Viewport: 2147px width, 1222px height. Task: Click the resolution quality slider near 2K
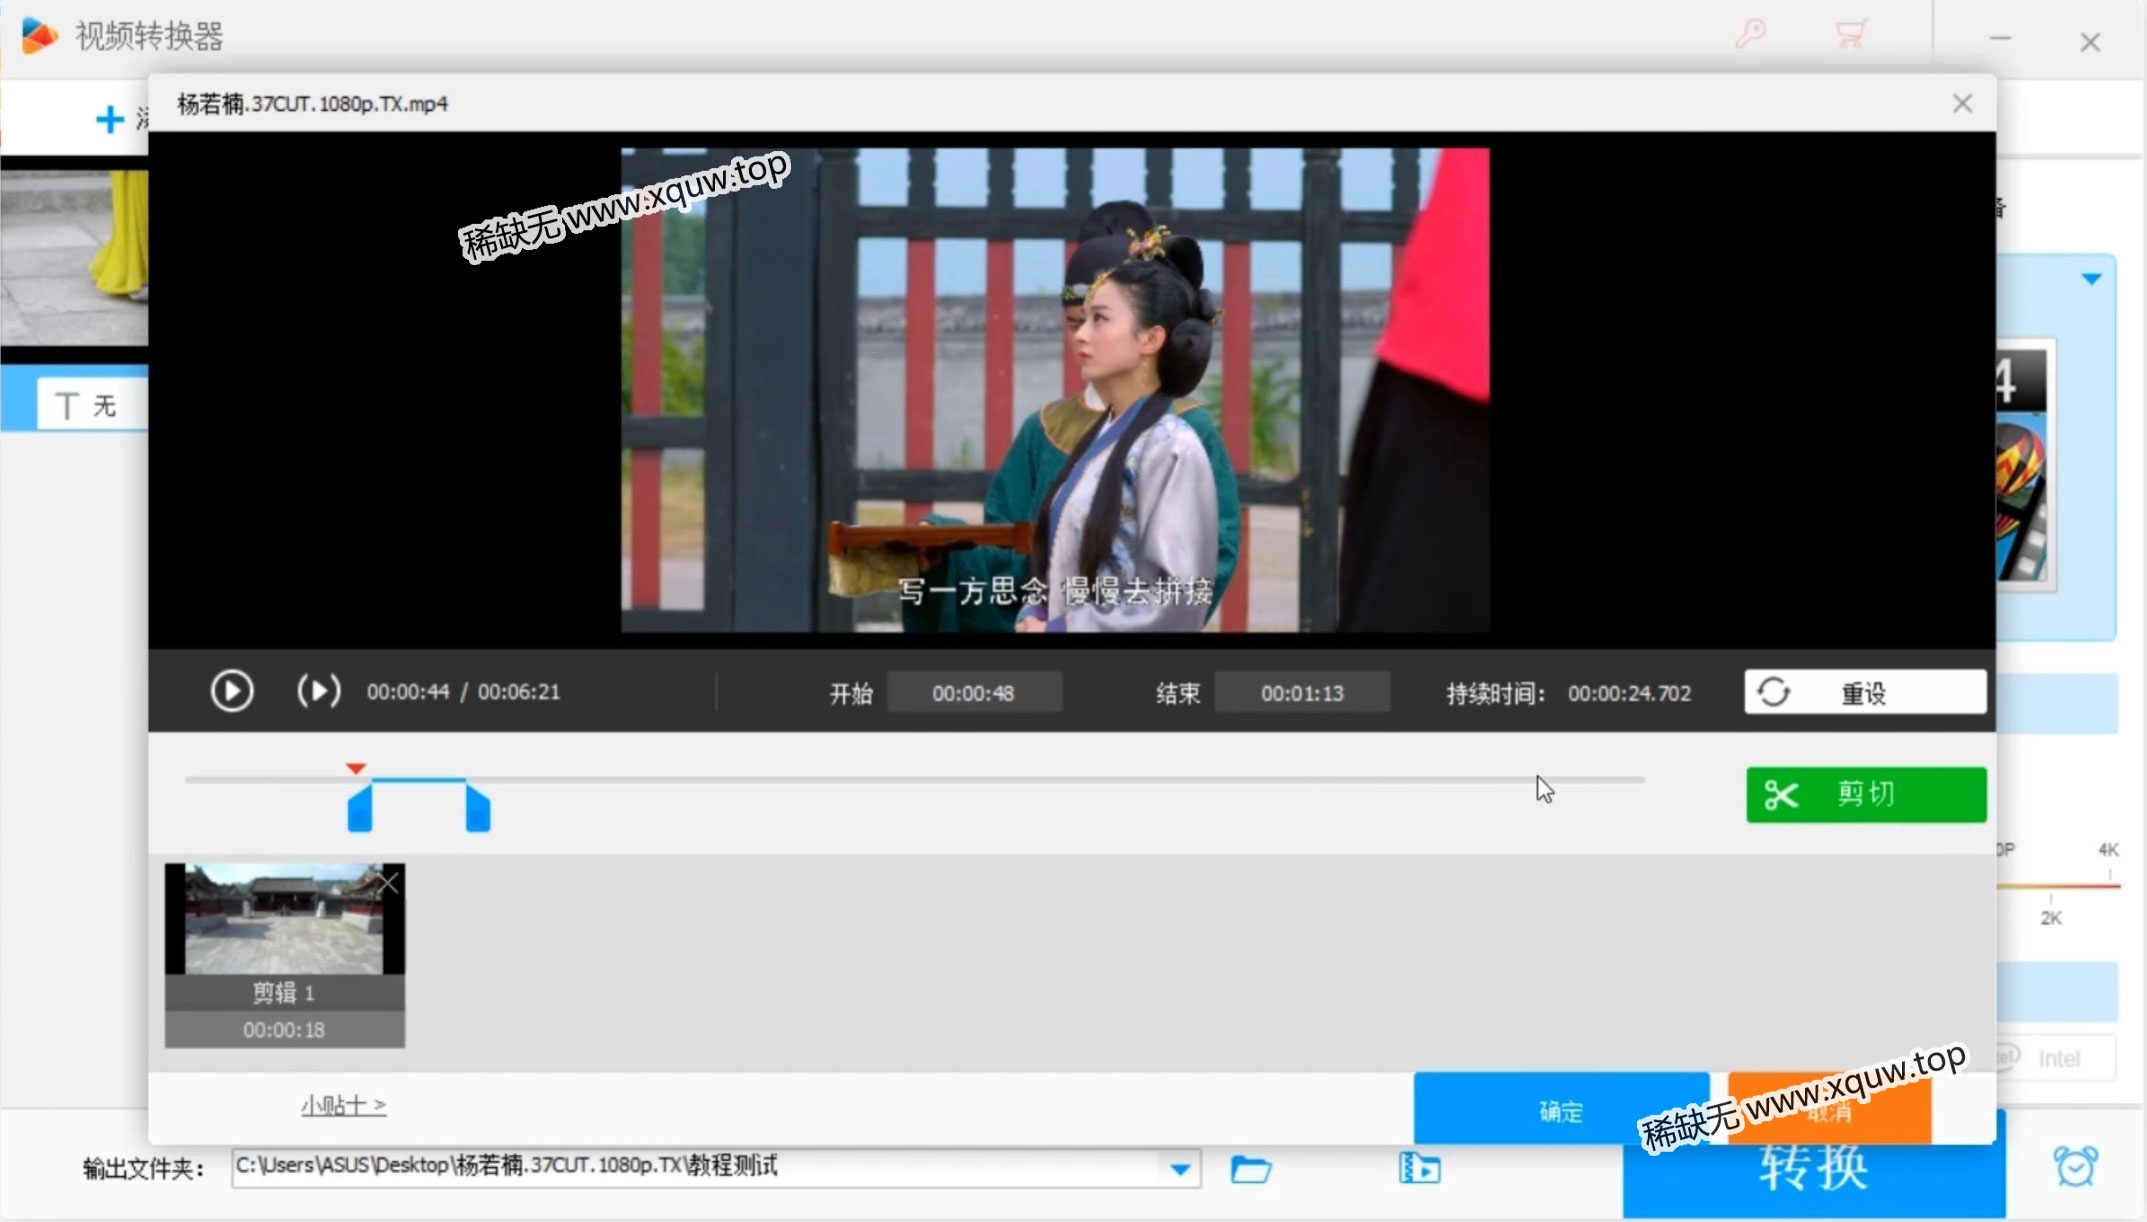click(x=2050, y=887)
